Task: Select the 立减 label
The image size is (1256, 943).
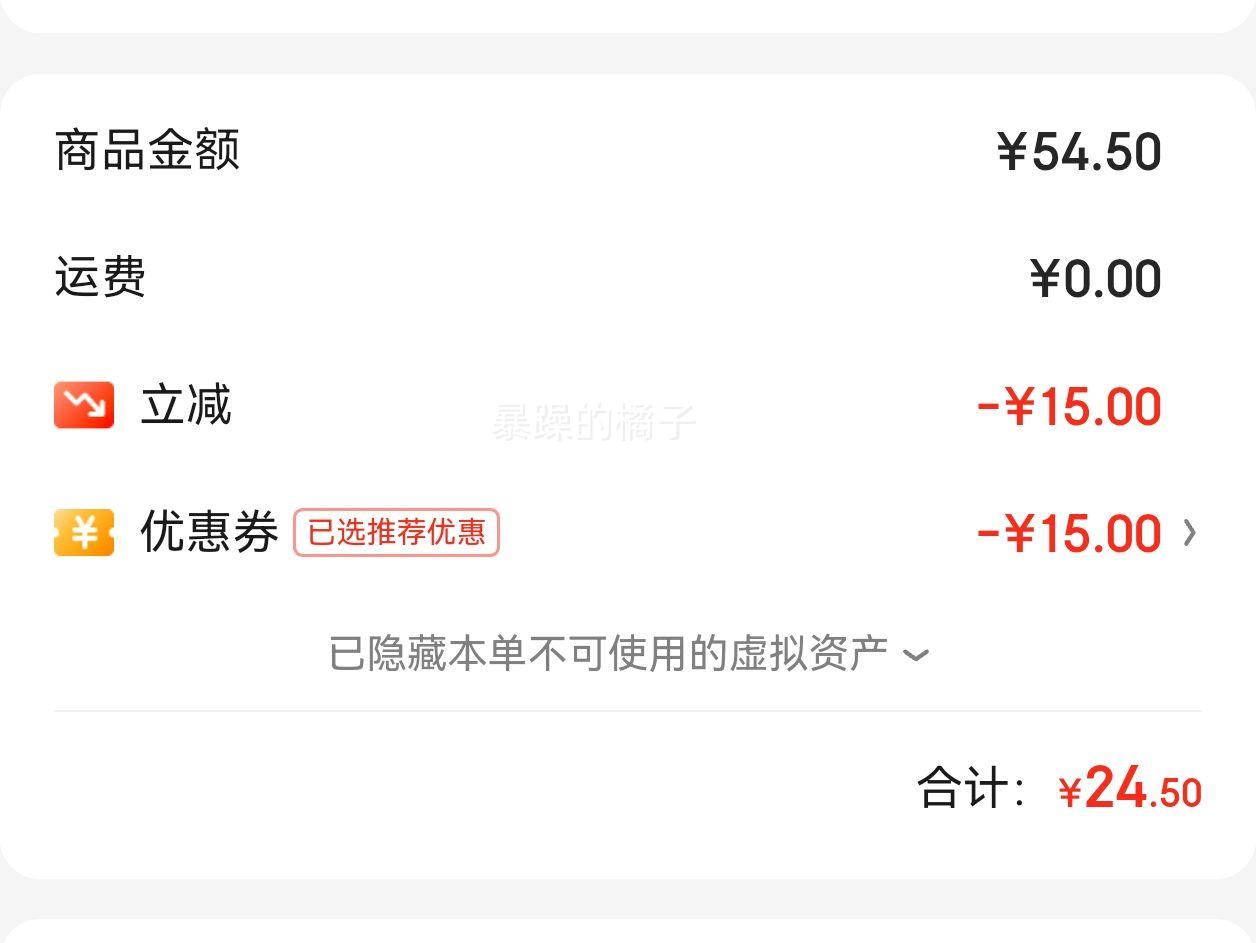Action: pyautogui.click(x=186, y=405)
